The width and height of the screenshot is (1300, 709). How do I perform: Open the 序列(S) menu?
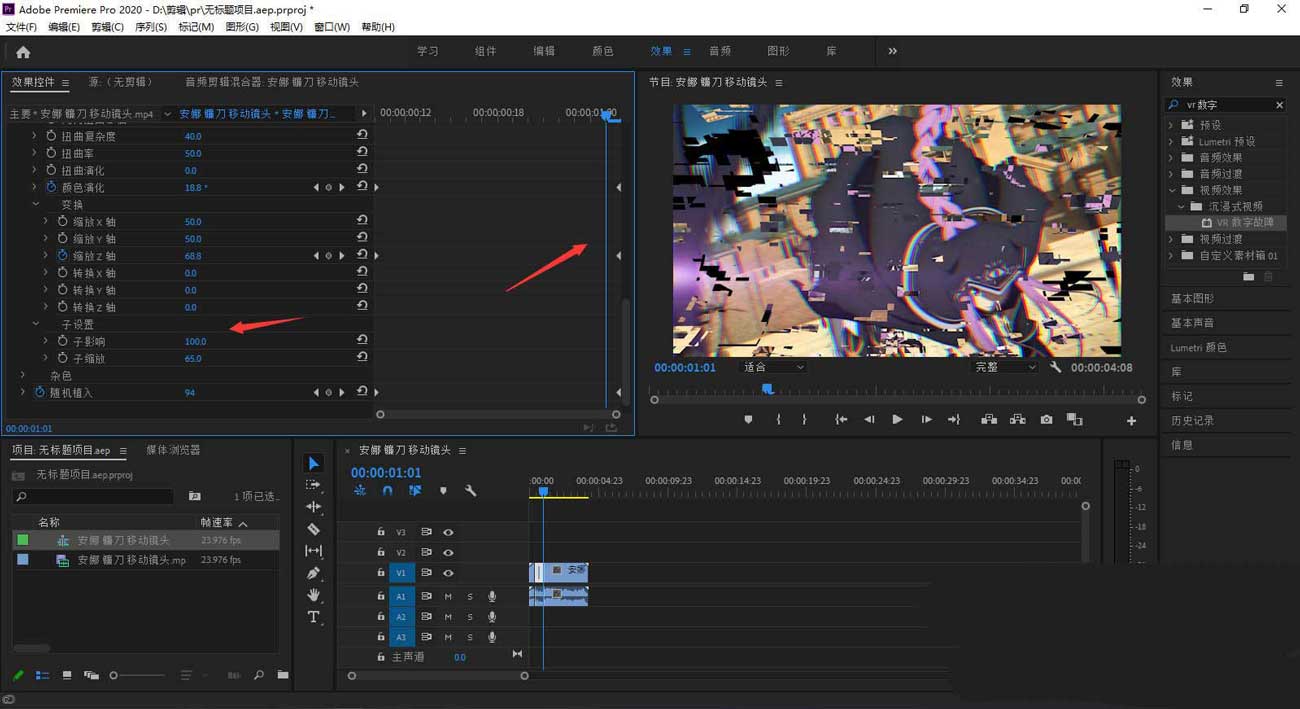click(x=150, y=27)
